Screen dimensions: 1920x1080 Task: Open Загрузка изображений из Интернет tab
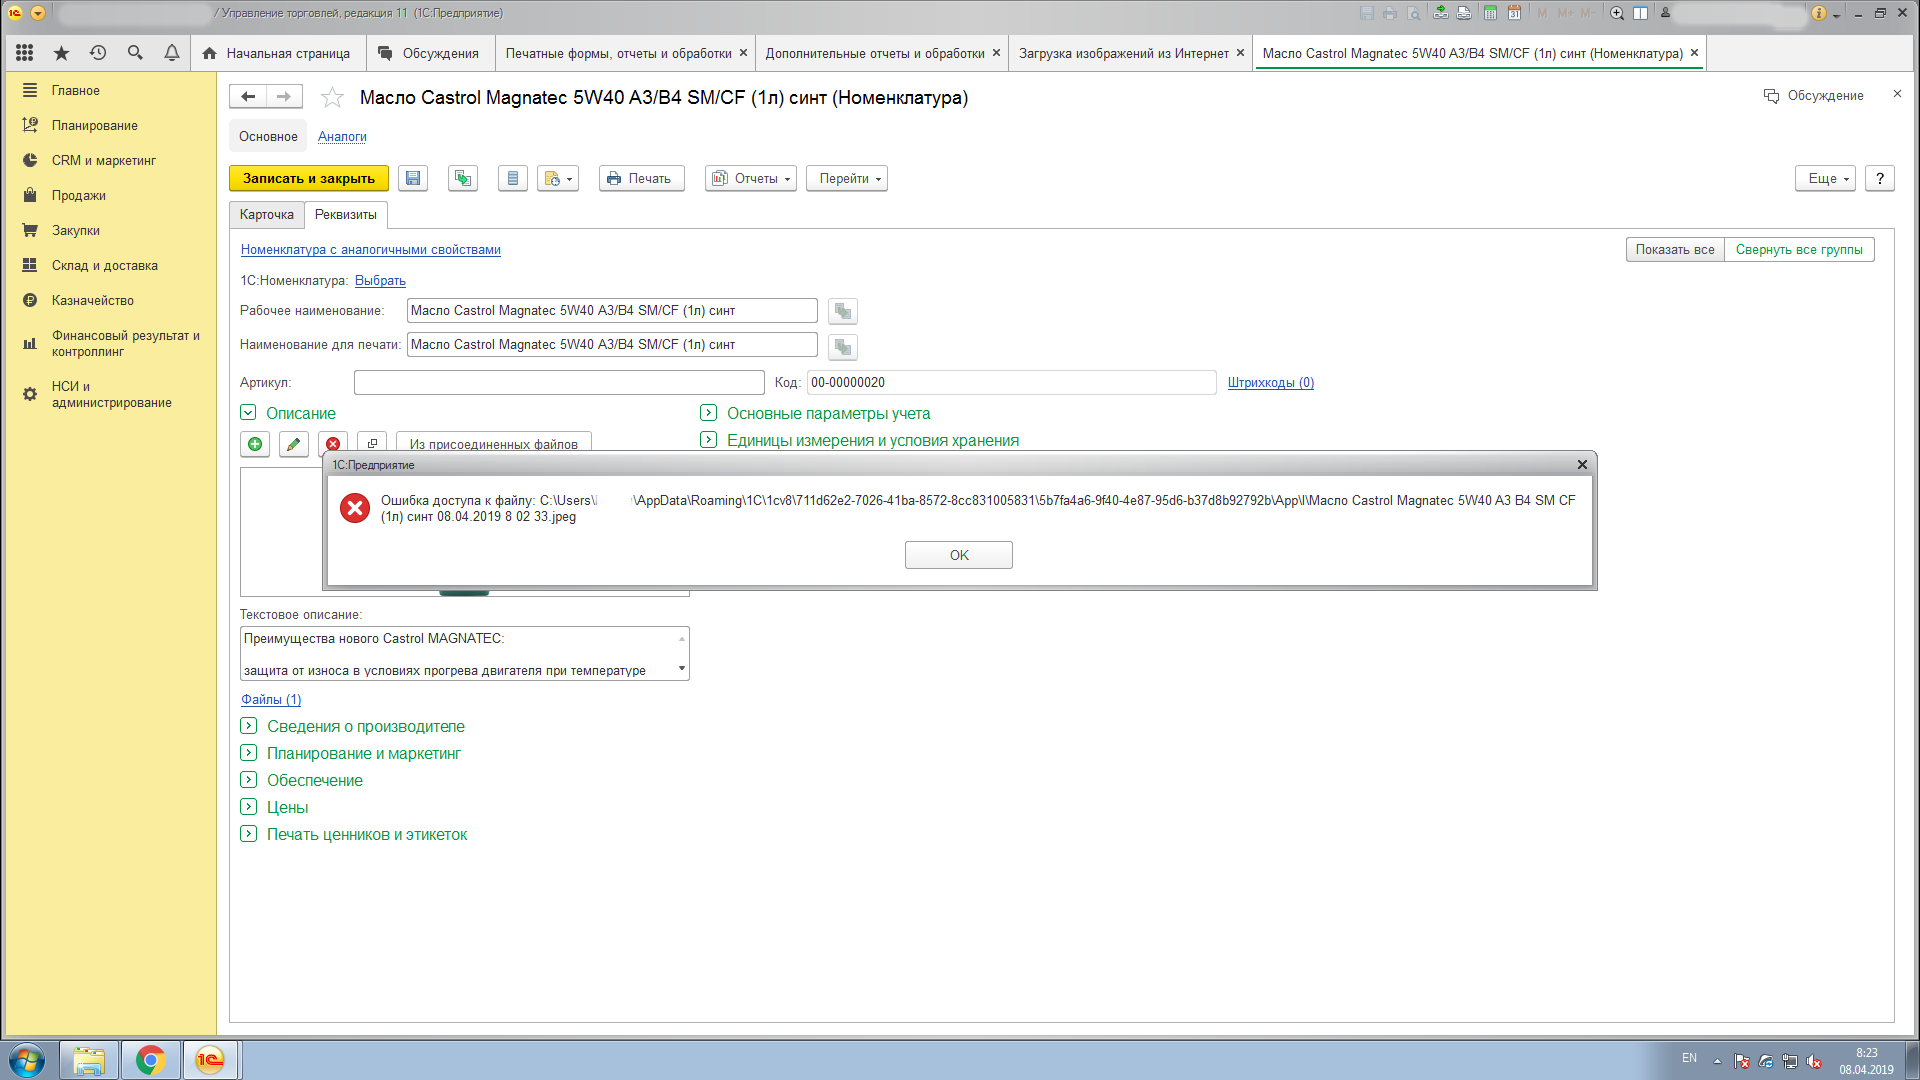tap(1124, 53)
